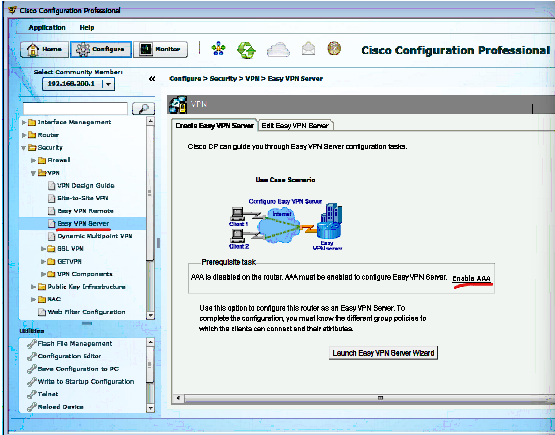Click the community network topology icon
Screen dimensions: 555x435
point(218,49)
